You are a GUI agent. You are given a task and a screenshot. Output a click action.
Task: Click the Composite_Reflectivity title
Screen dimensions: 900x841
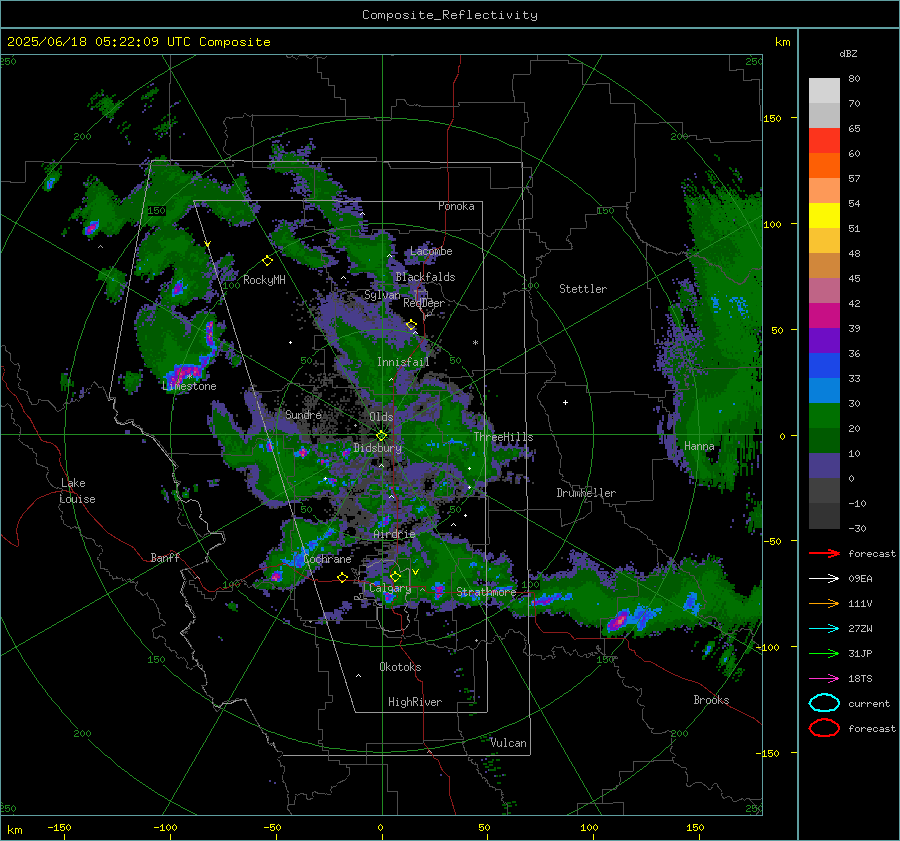pyautogui.click(x=450, y=15)
